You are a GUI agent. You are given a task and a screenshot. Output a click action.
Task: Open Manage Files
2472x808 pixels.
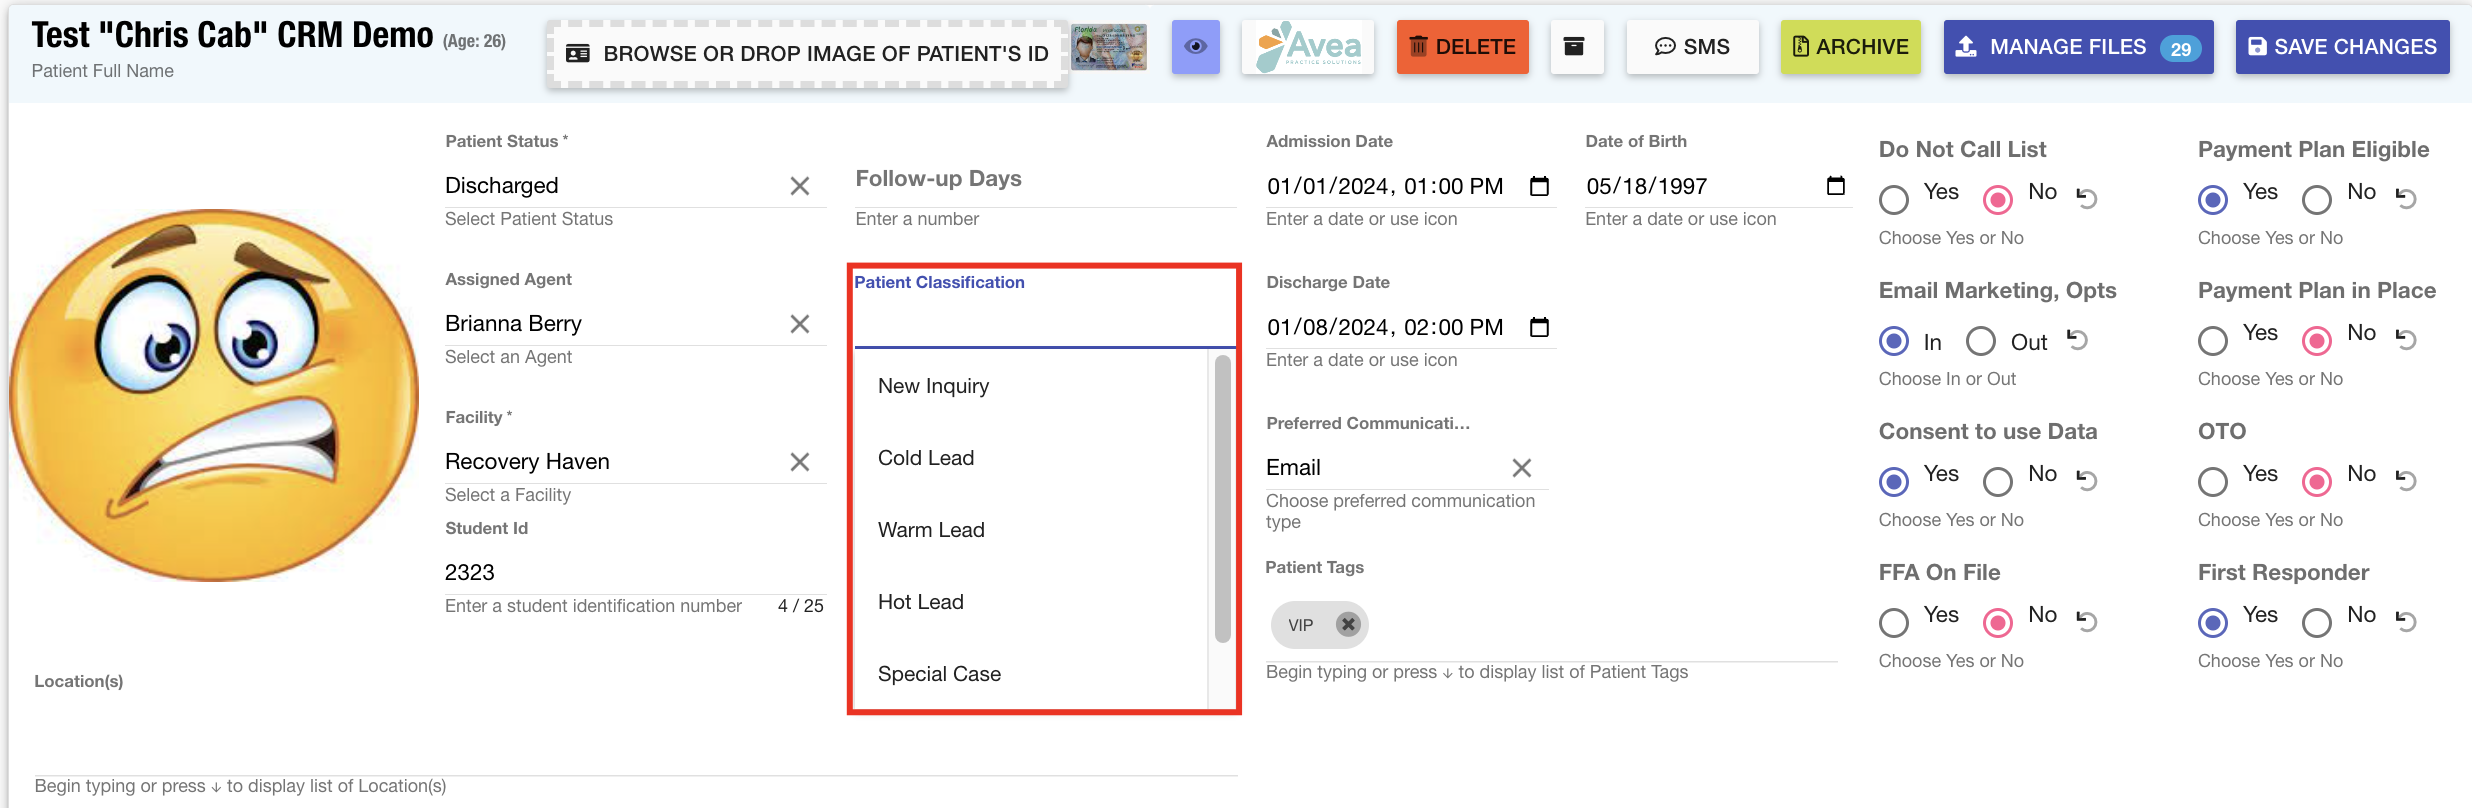2078,47
